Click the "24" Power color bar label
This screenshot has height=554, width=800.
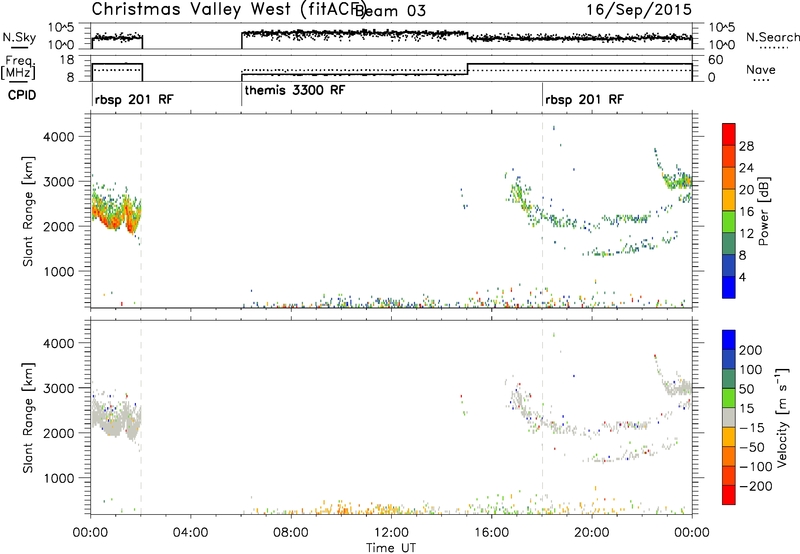pyautogui.click(x=746, y=168)
